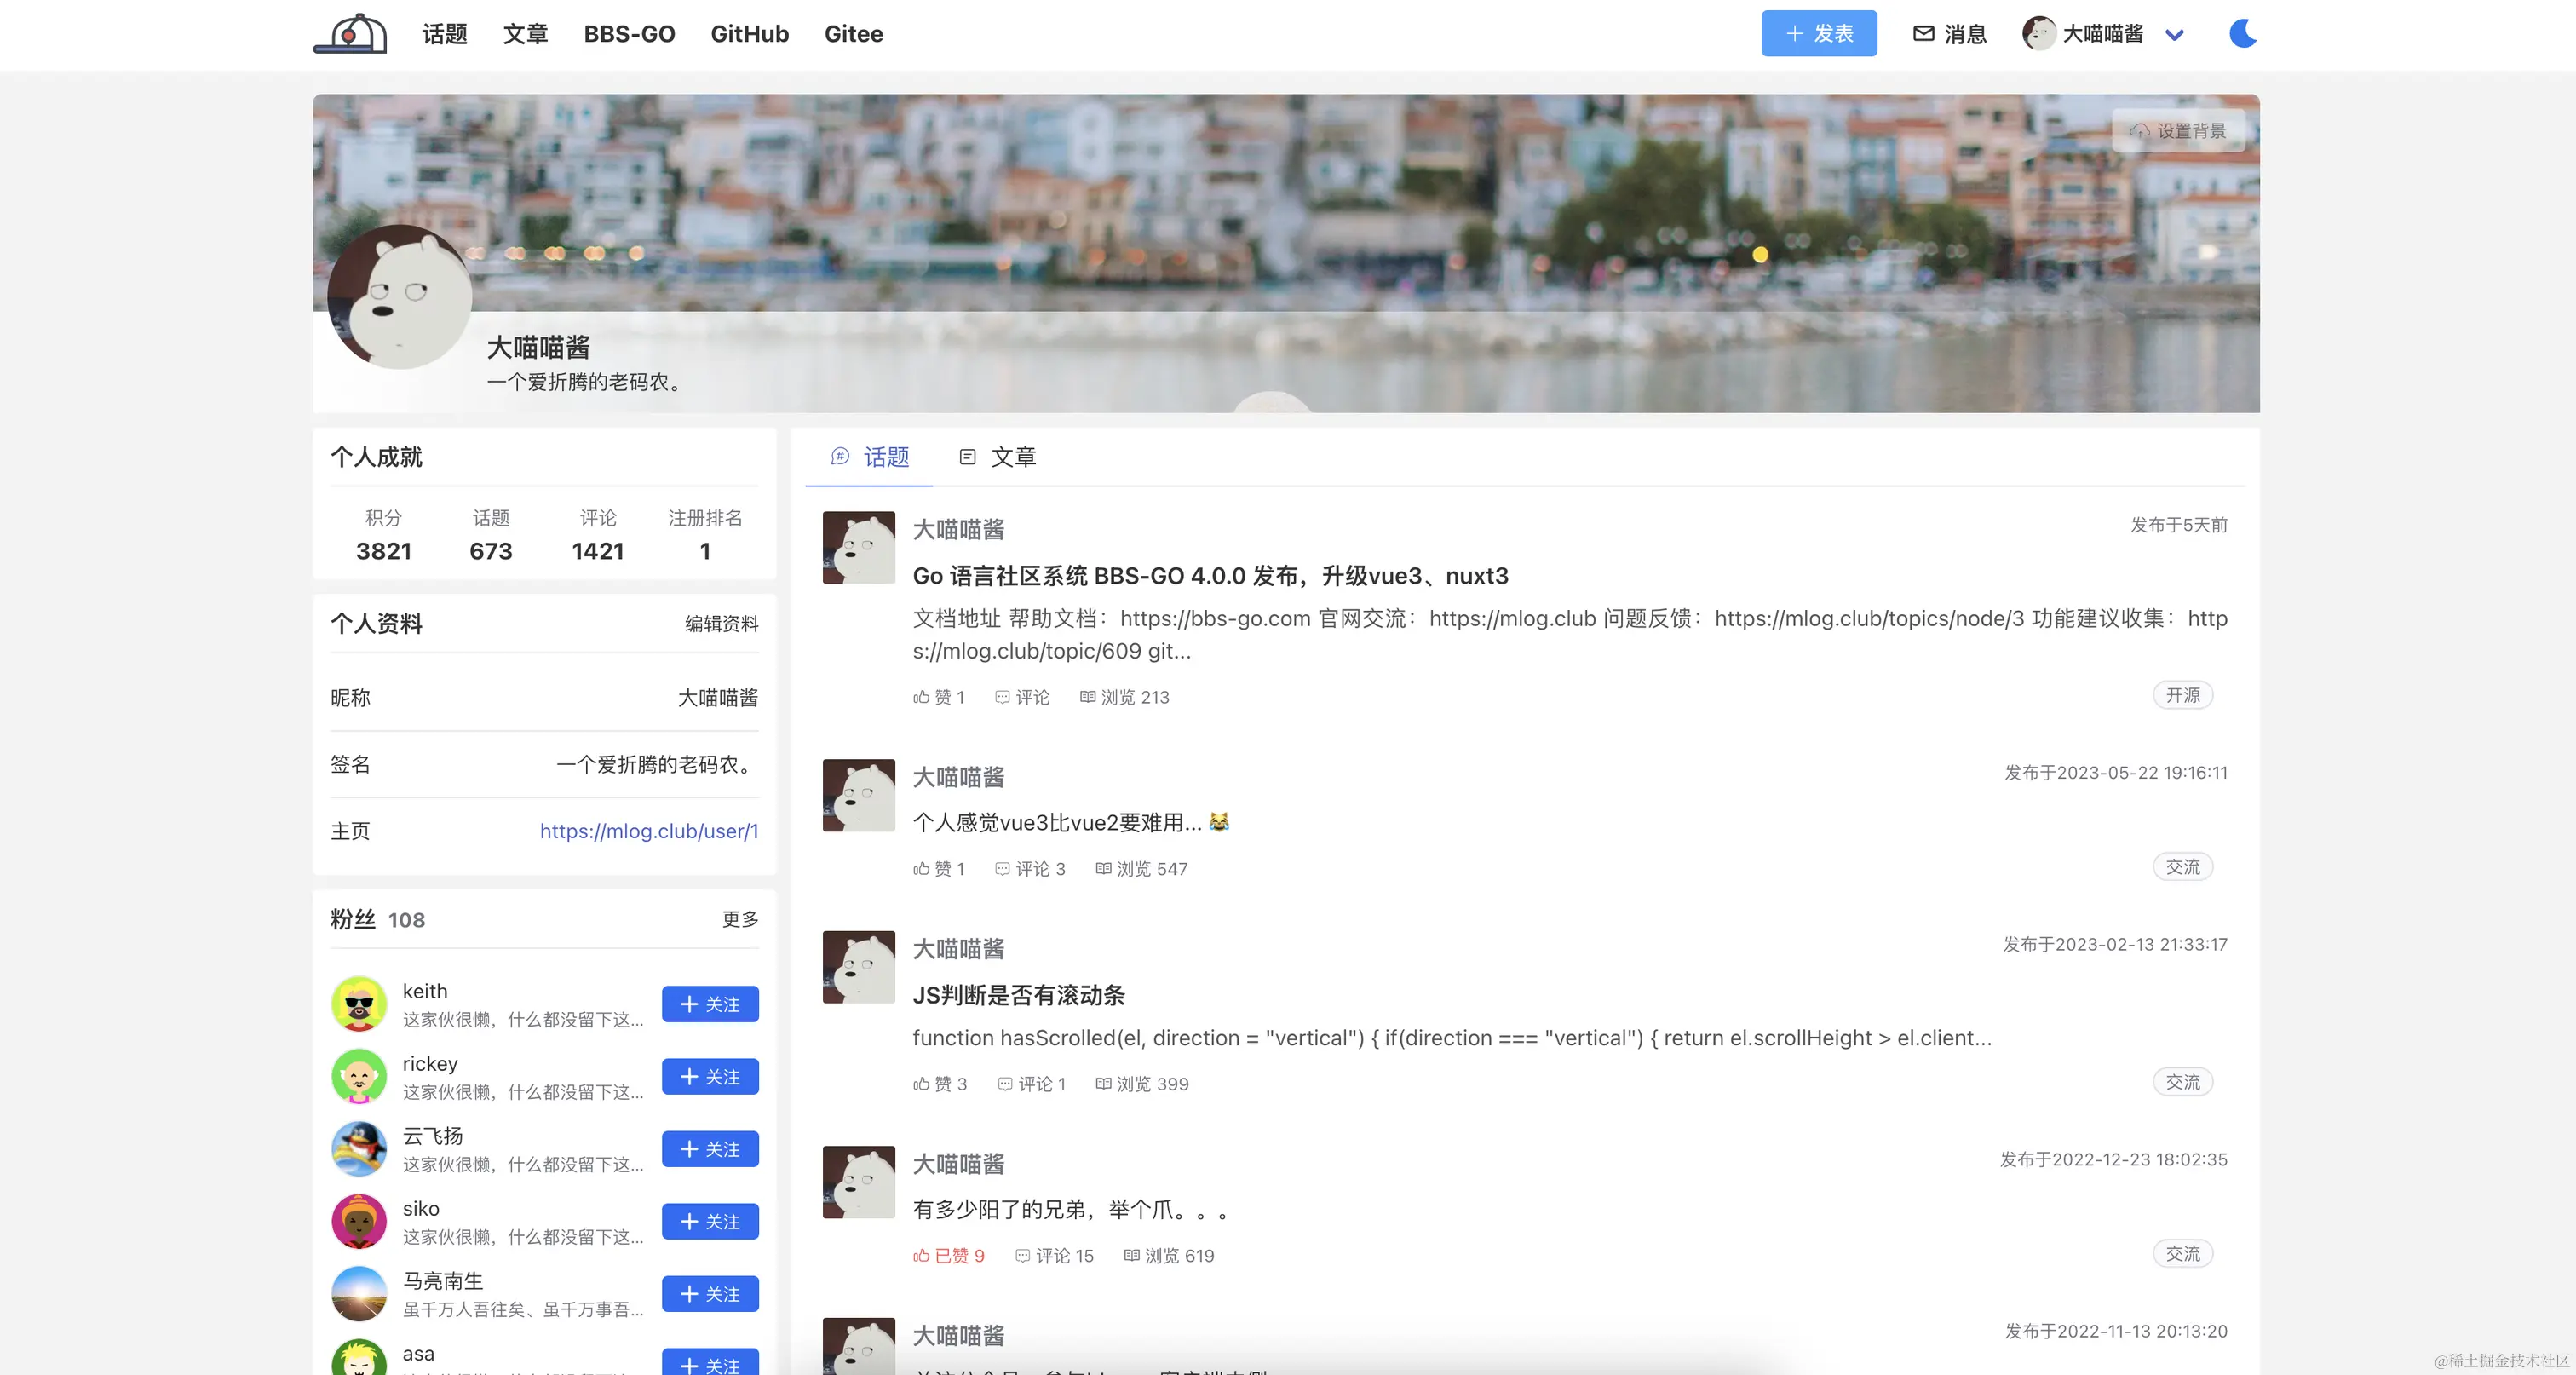Screen dimensions: 2576x1375
Task: Click the 发表 publish button
Action: click(1818, 34)
